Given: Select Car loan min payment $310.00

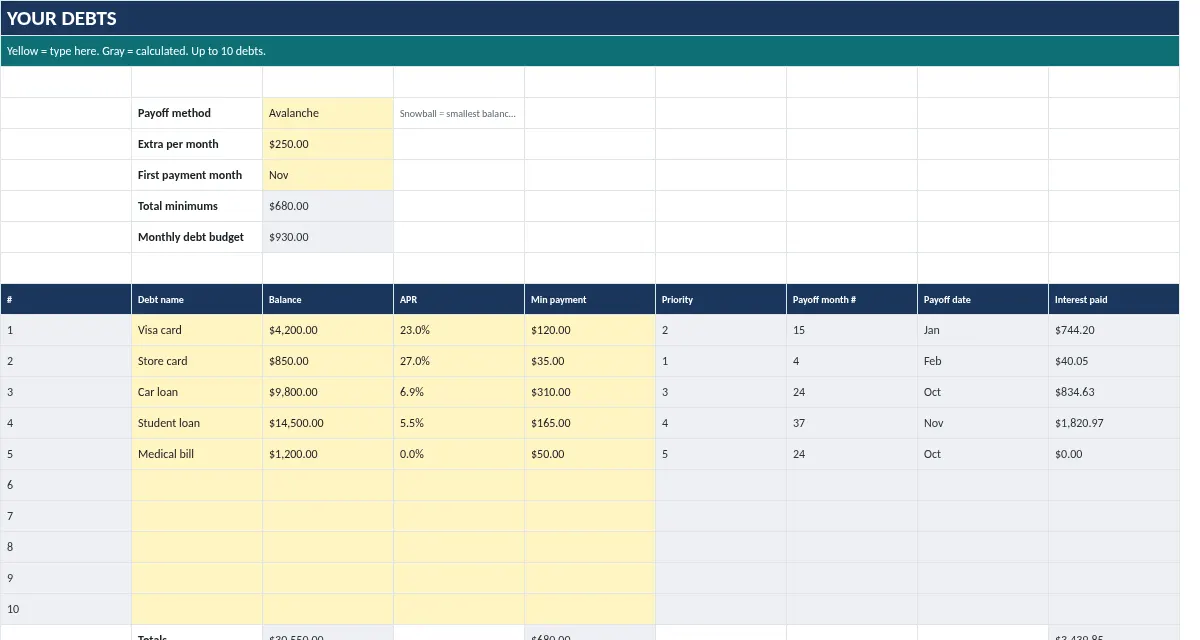Looking at the screenshot, I should 590,392.
